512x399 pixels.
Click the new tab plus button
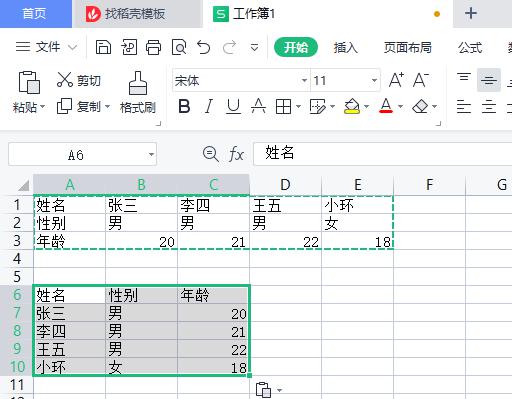(x=471, y=14)
